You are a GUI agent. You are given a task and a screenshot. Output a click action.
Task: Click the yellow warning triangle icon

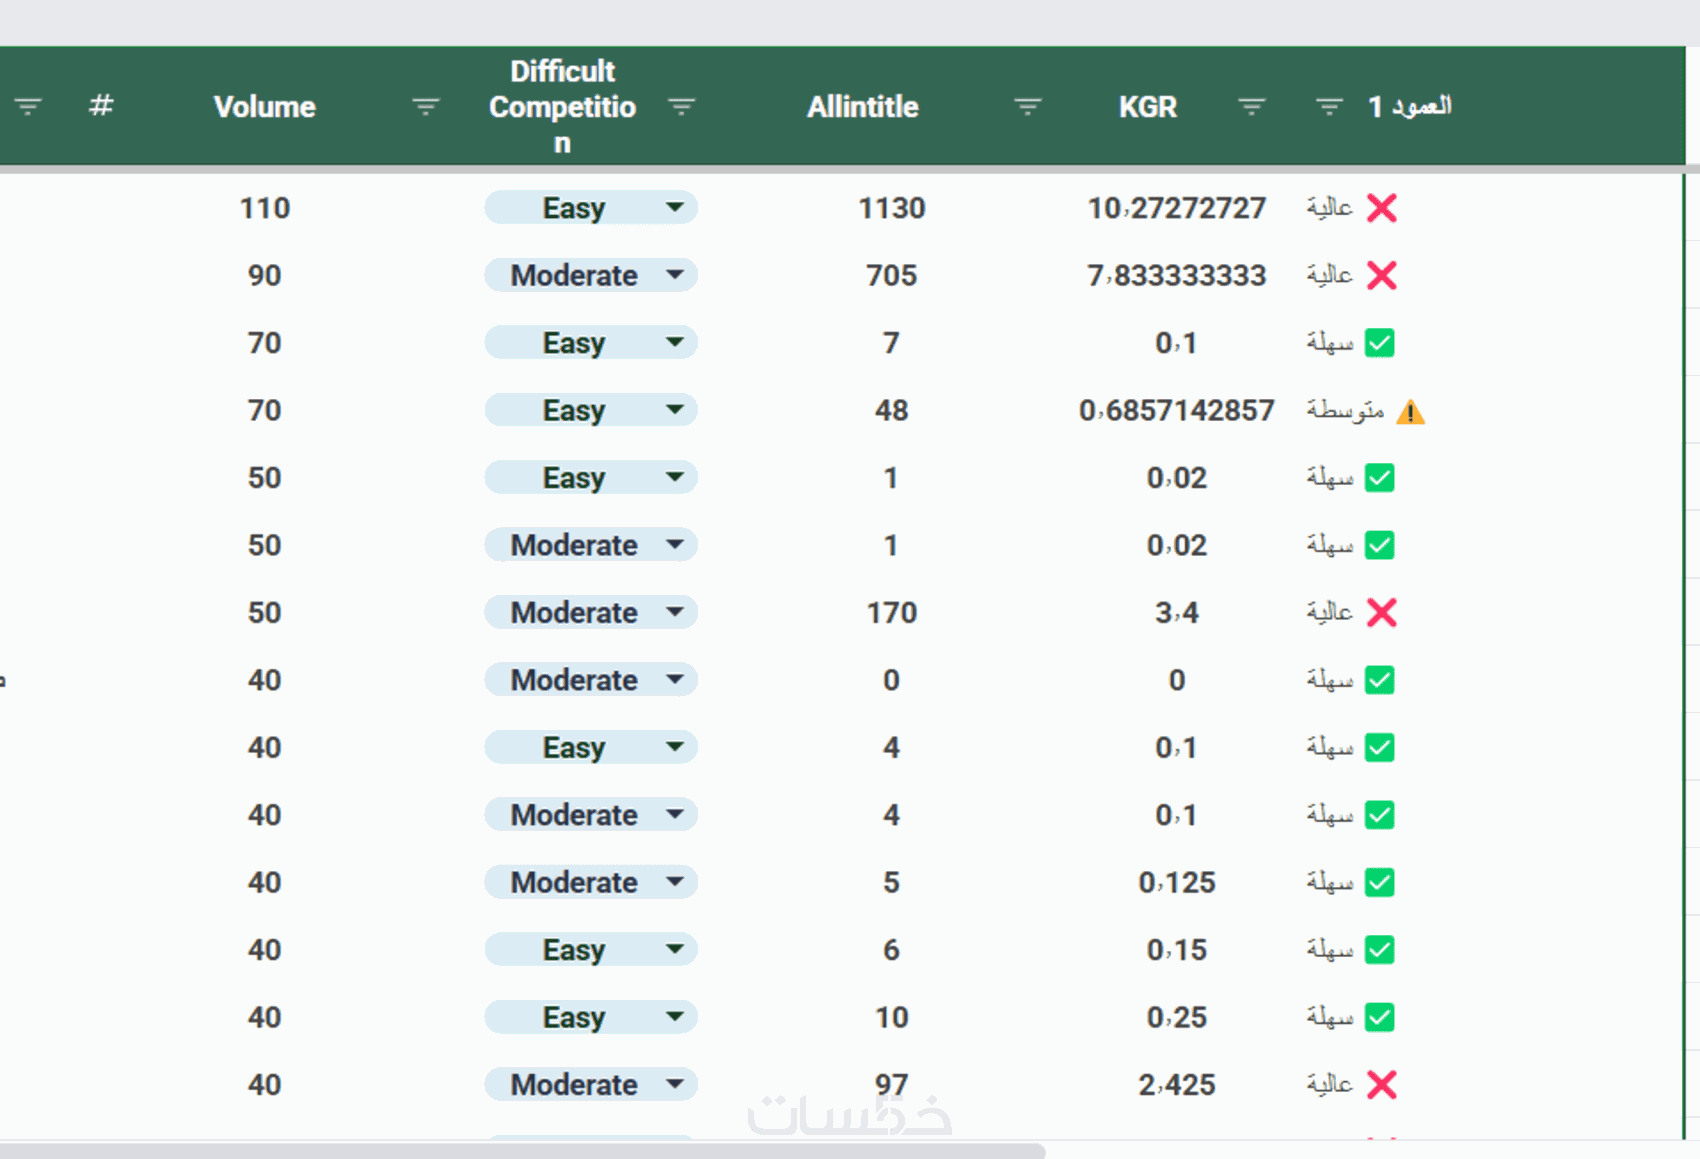click(1410, 411)
